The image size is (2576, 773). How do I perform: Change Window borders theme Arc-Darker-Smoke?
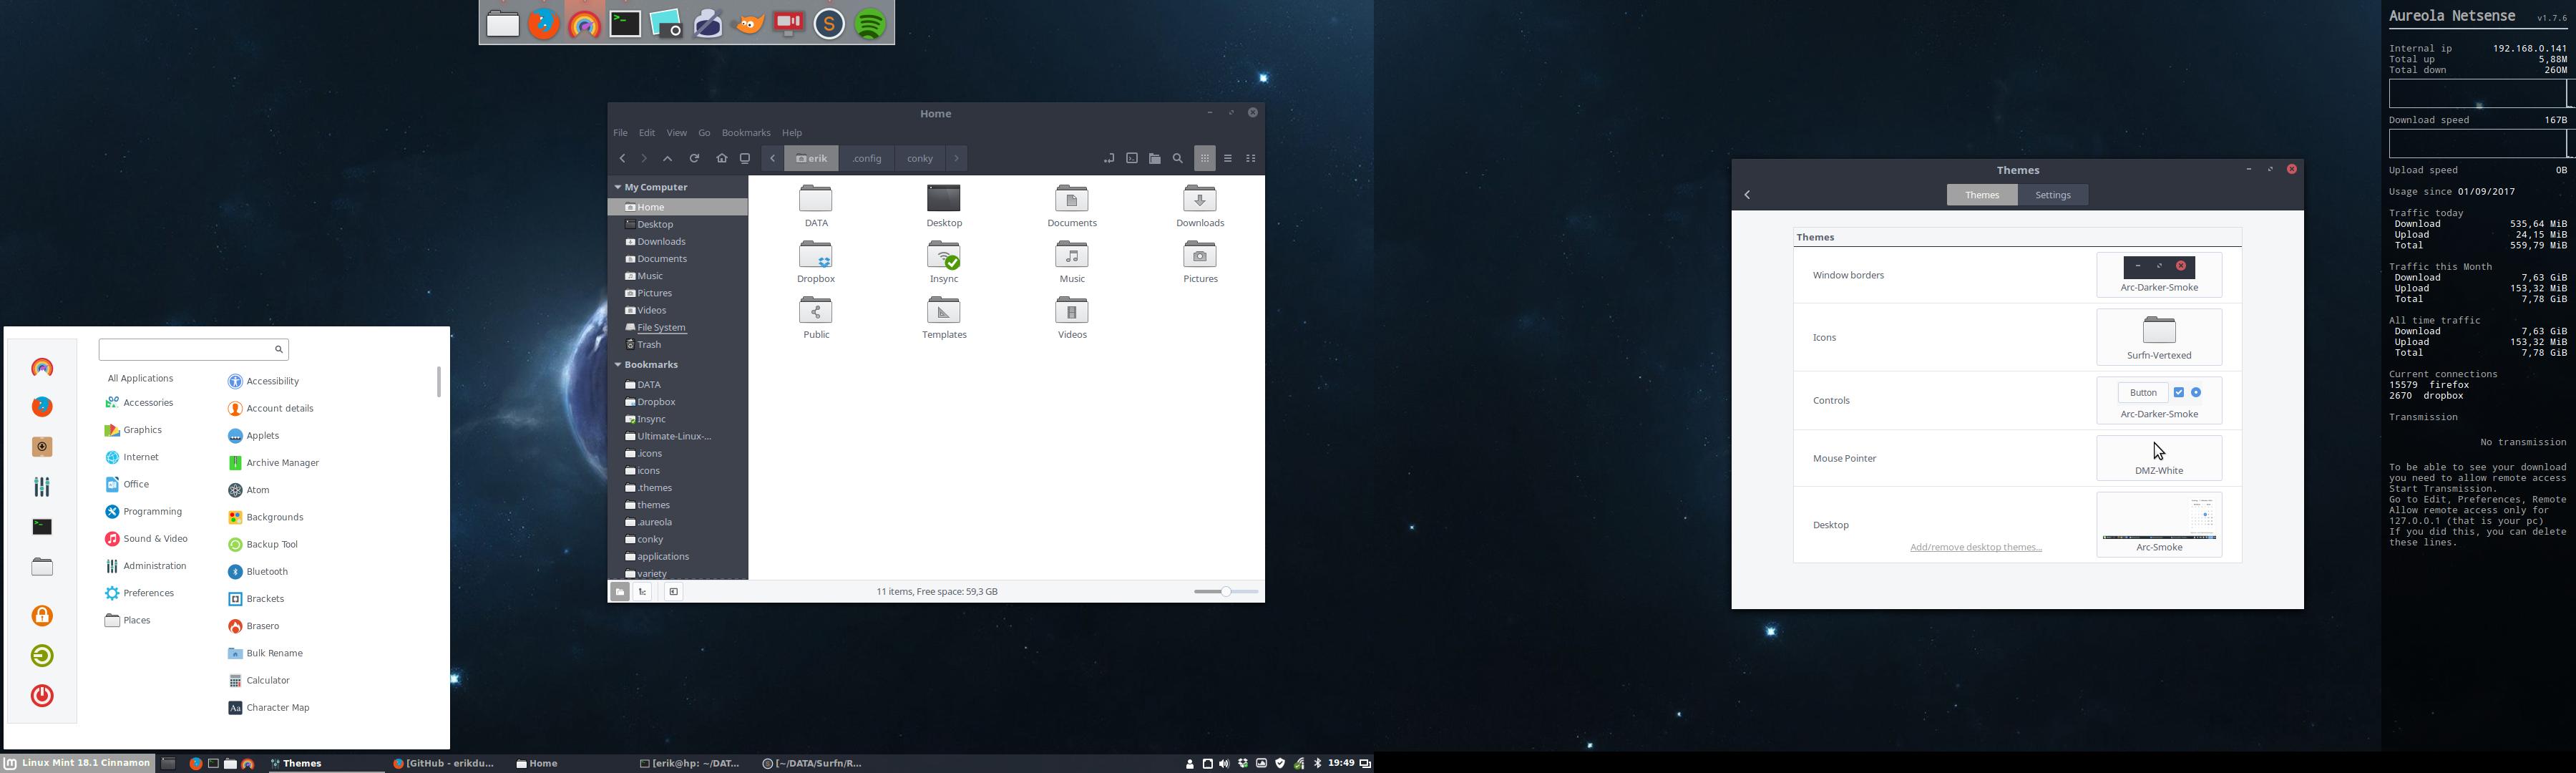click(x=2159, y=275)
